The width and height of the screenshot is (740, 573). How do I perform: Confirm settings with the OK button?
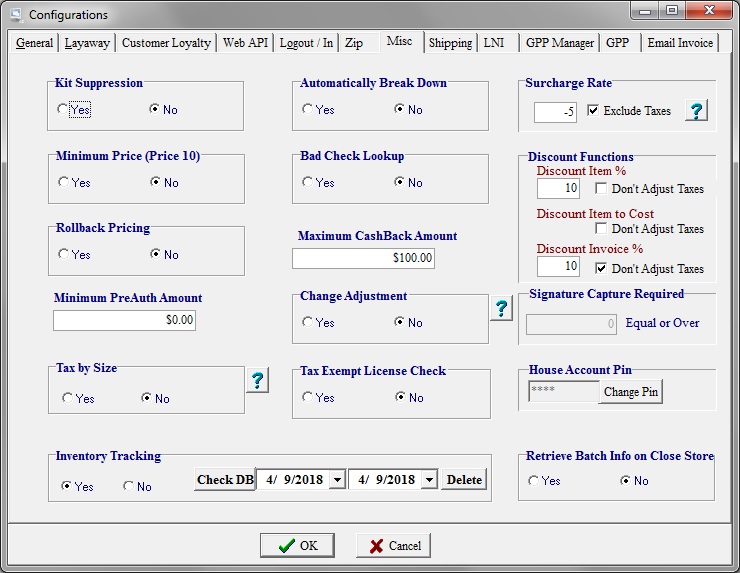point(297,545)
